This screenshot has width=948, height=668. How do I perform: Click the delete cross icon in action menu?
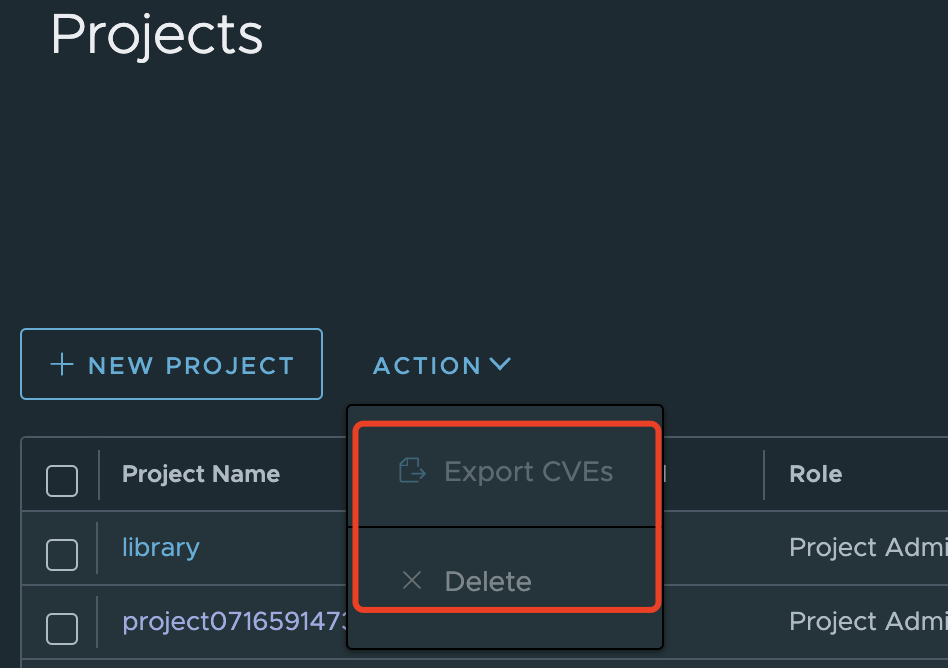click(x=412, y=580)
